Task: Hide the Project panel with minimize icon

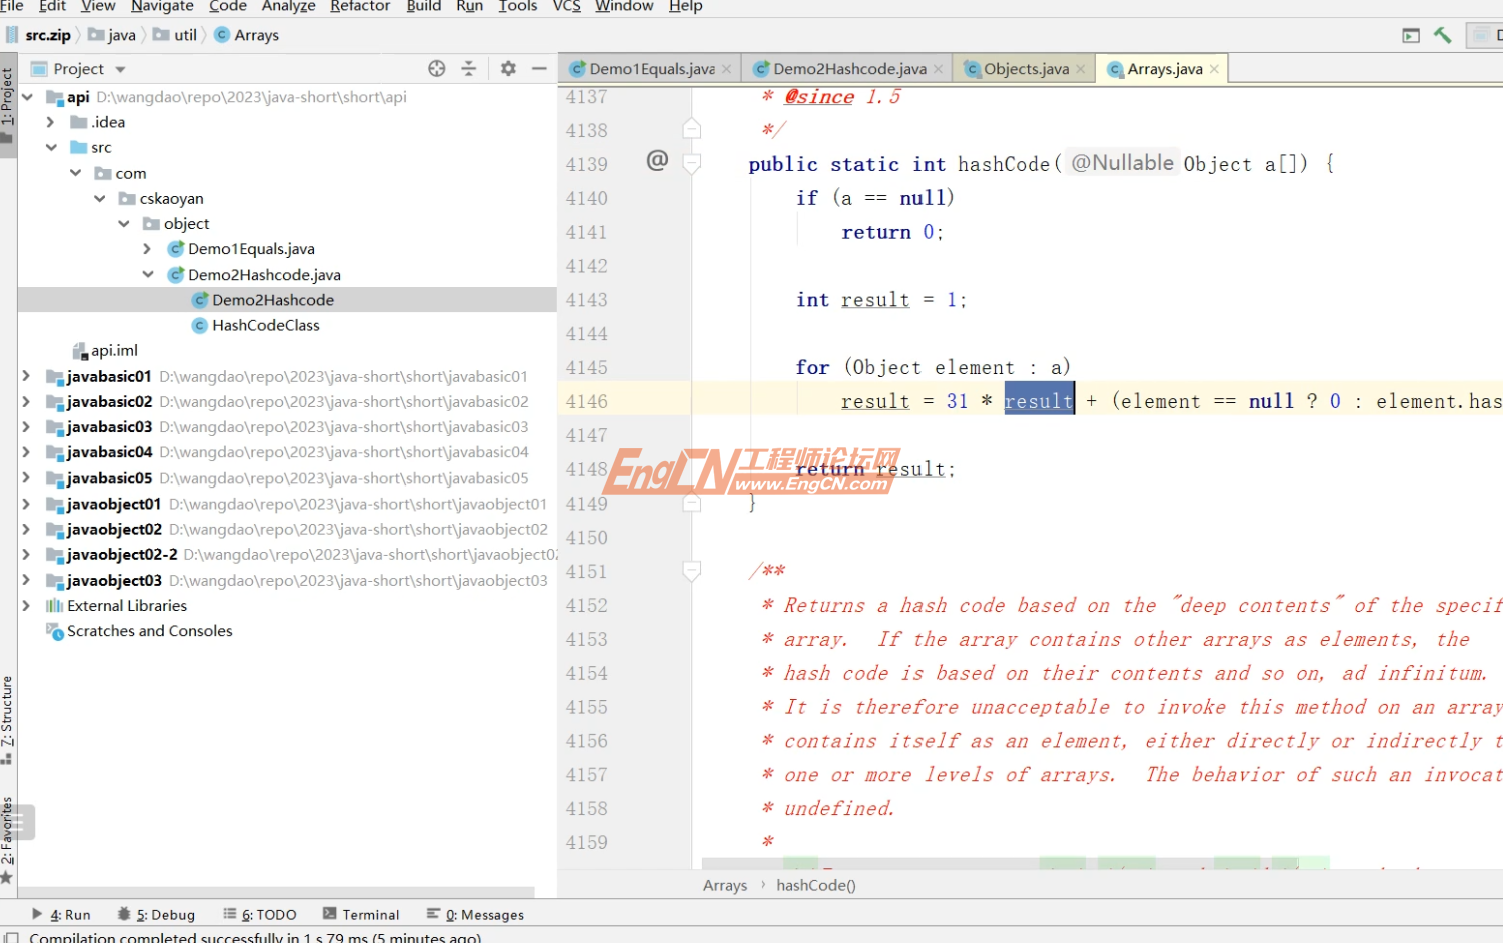Action: coord(539,69)
